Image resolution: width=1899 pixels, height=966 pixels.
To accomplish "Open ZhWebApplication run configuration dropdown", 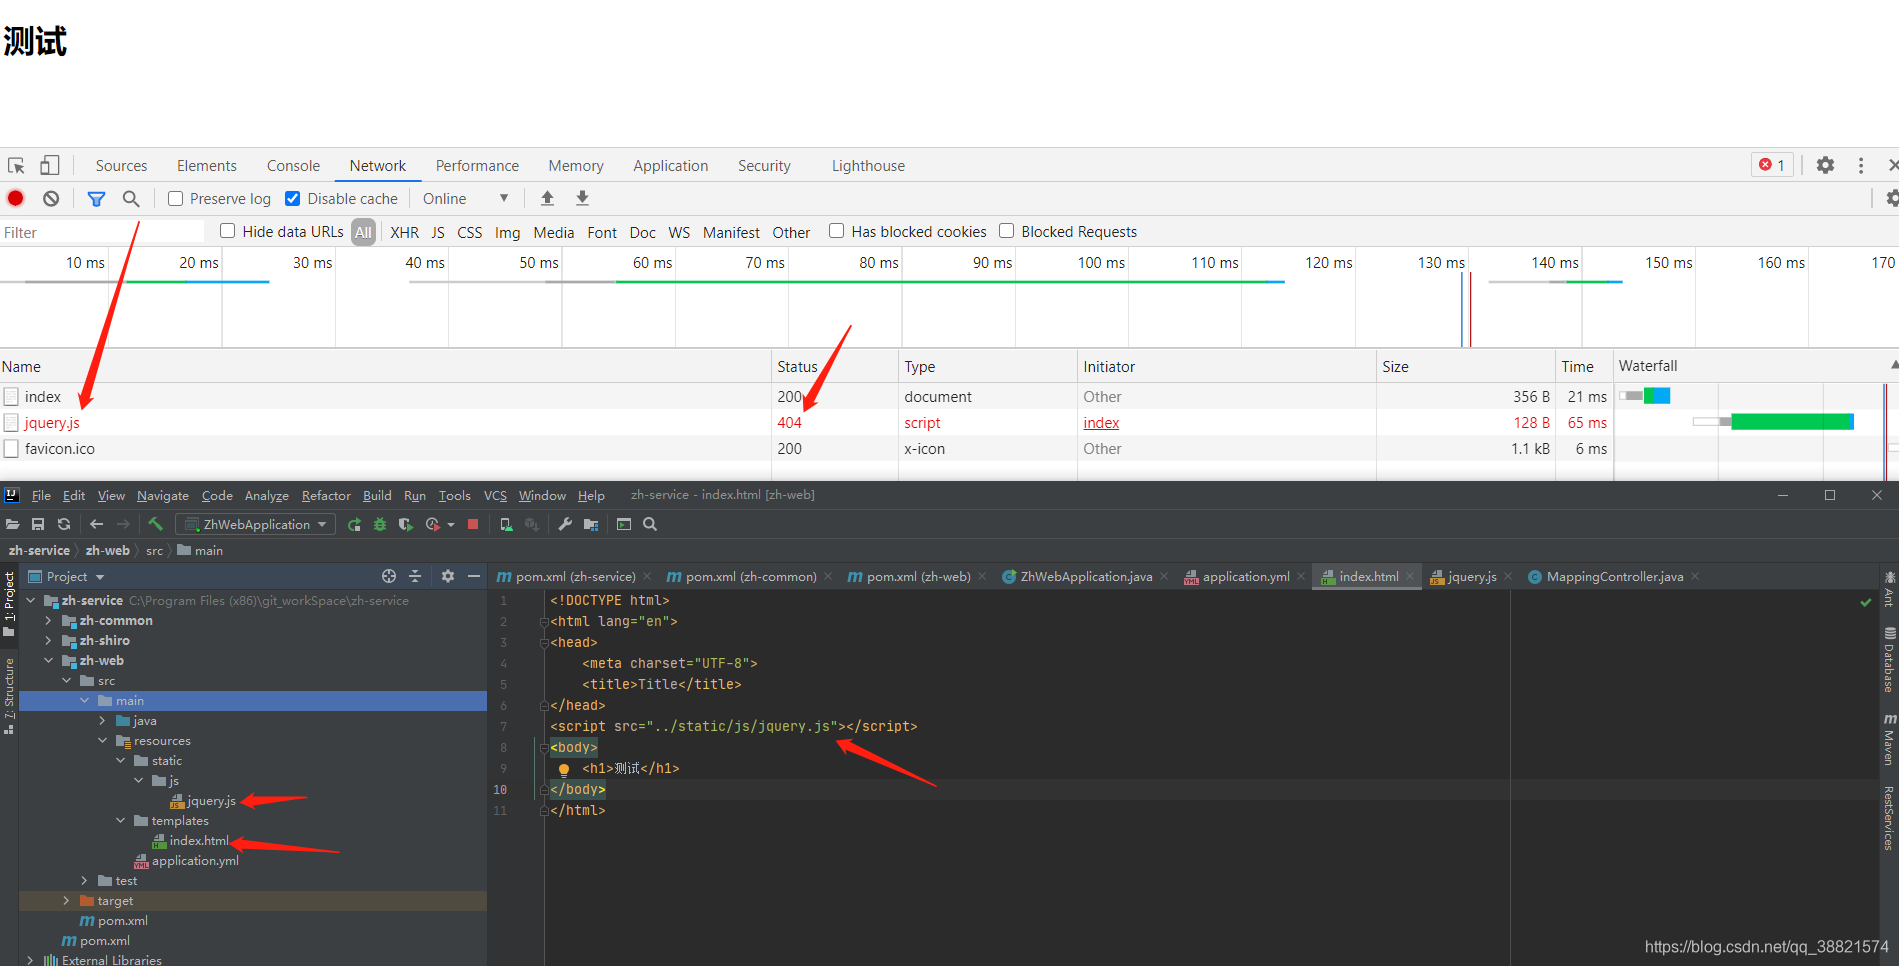I will point(256,524).
